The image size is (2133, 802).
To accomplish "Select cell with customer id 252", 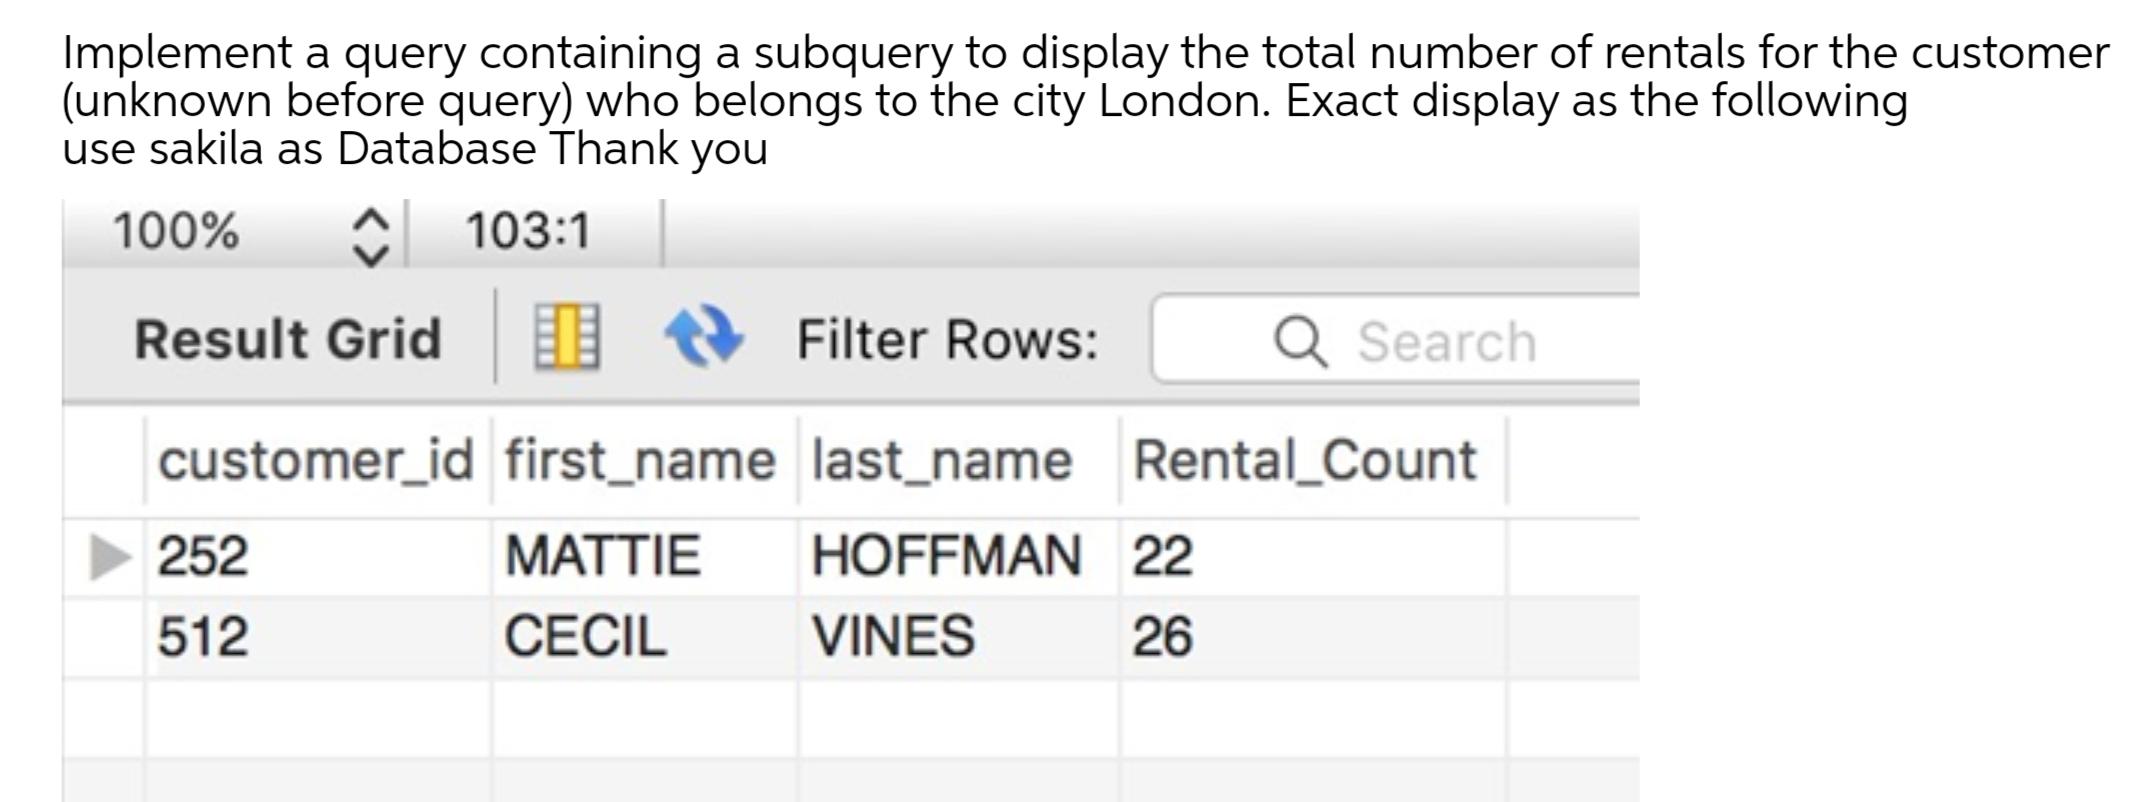I will (316, 556).
